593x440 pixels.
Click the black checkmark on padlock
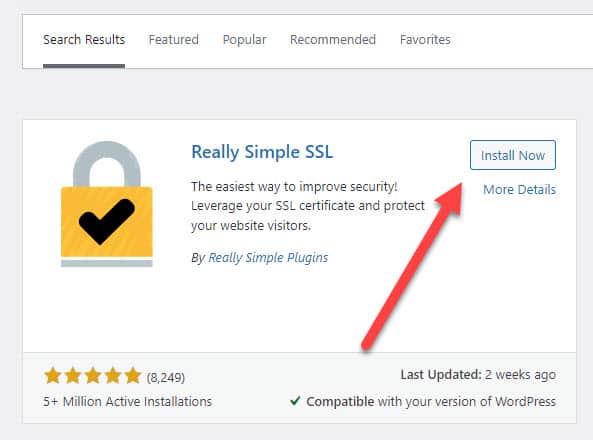(x=107, y=221)
